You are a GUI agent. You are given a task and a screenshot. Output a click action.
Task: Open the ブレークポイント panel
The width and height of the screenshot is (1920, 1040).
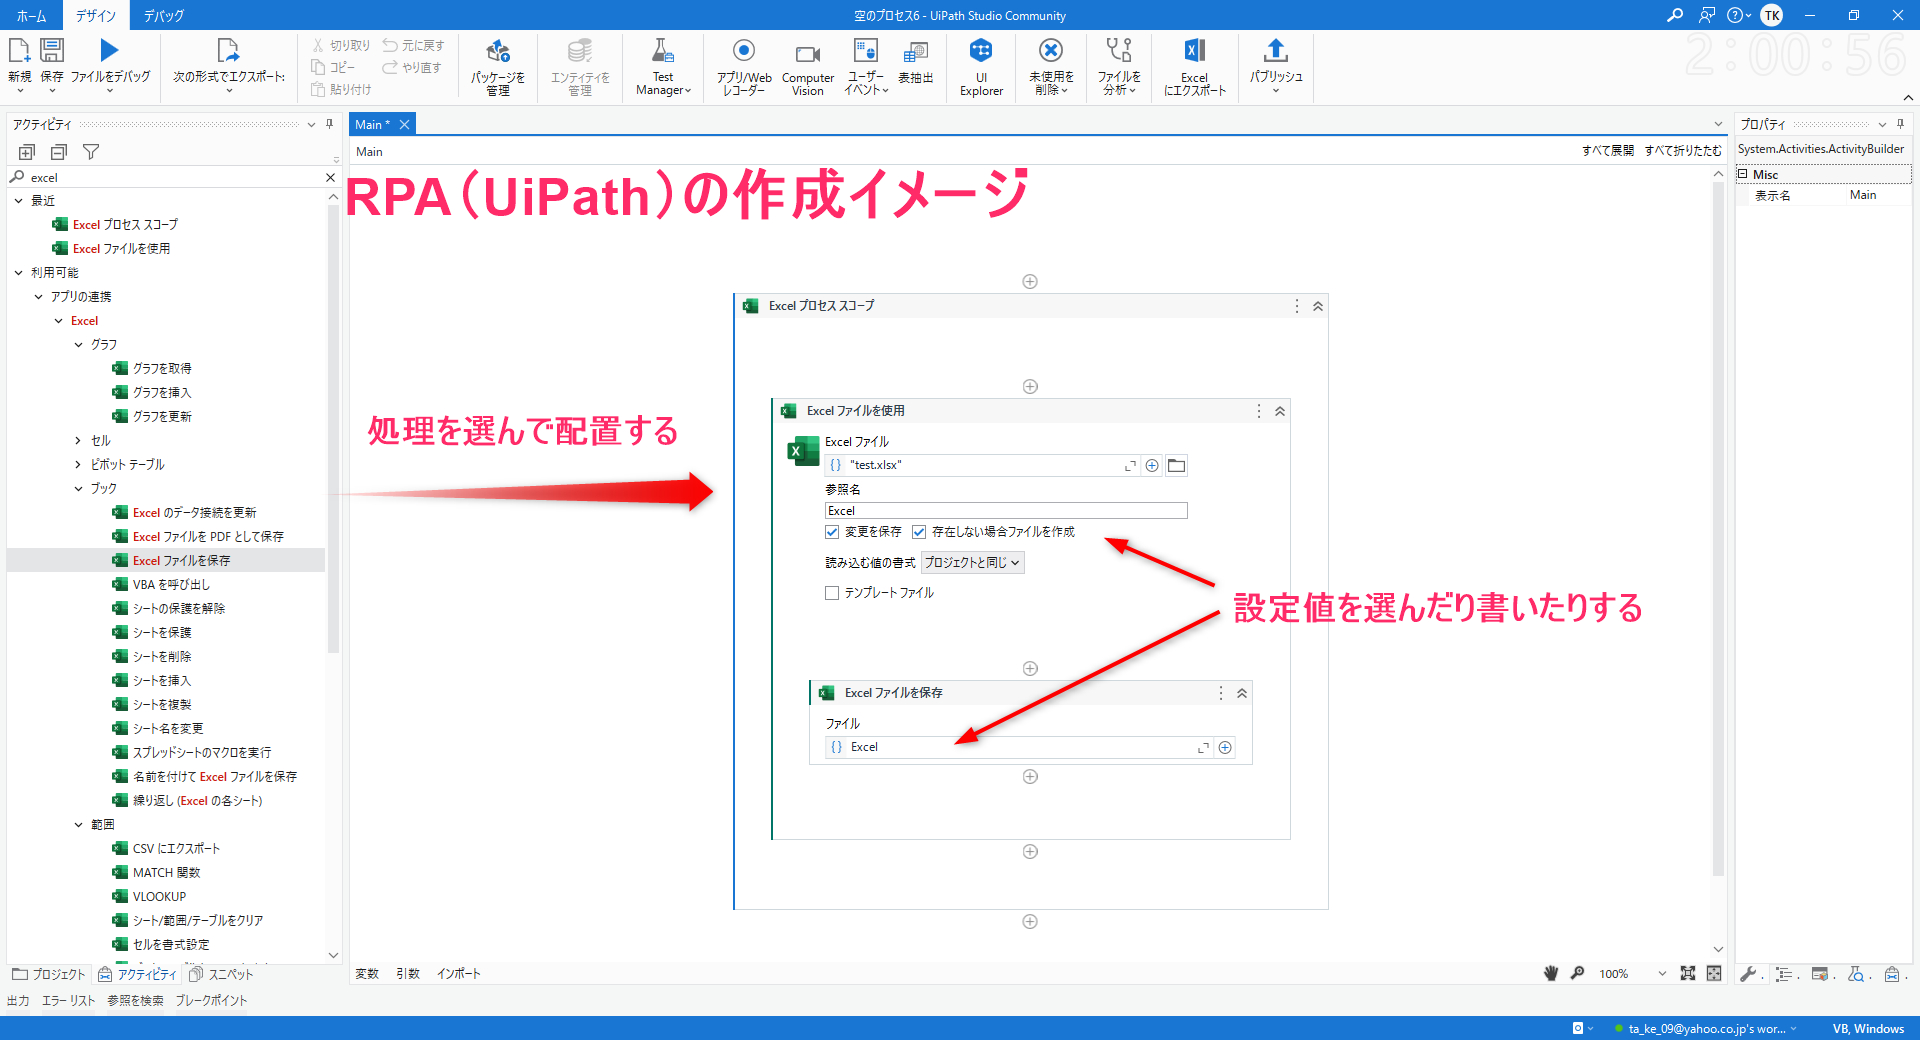(x=211, y=1000)
